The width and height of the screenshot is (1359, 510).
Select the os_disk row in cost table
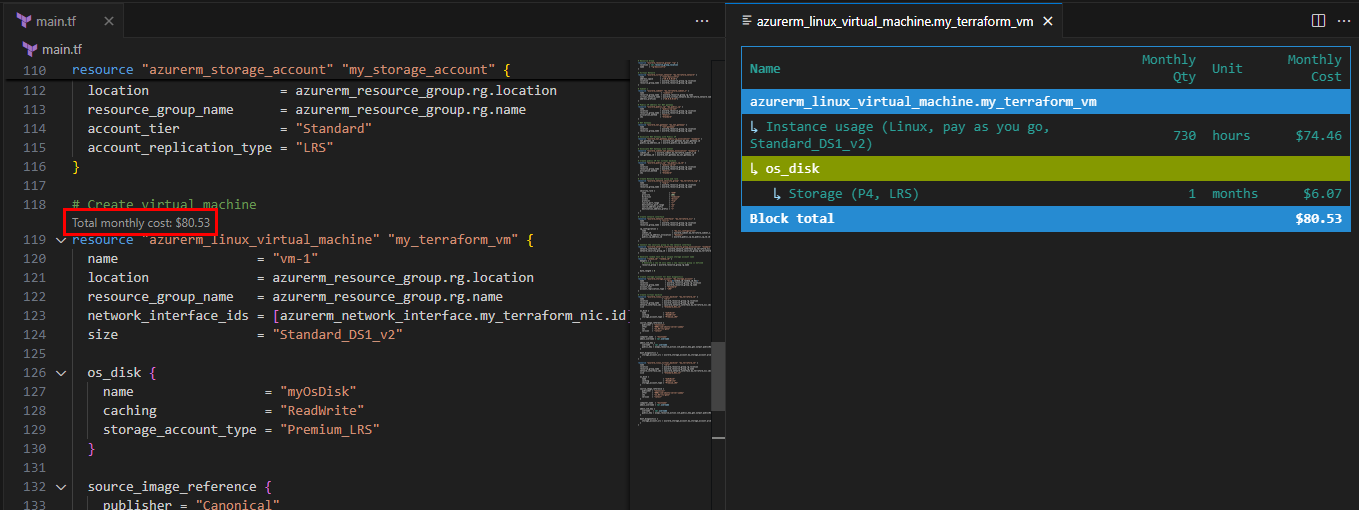1045,168
